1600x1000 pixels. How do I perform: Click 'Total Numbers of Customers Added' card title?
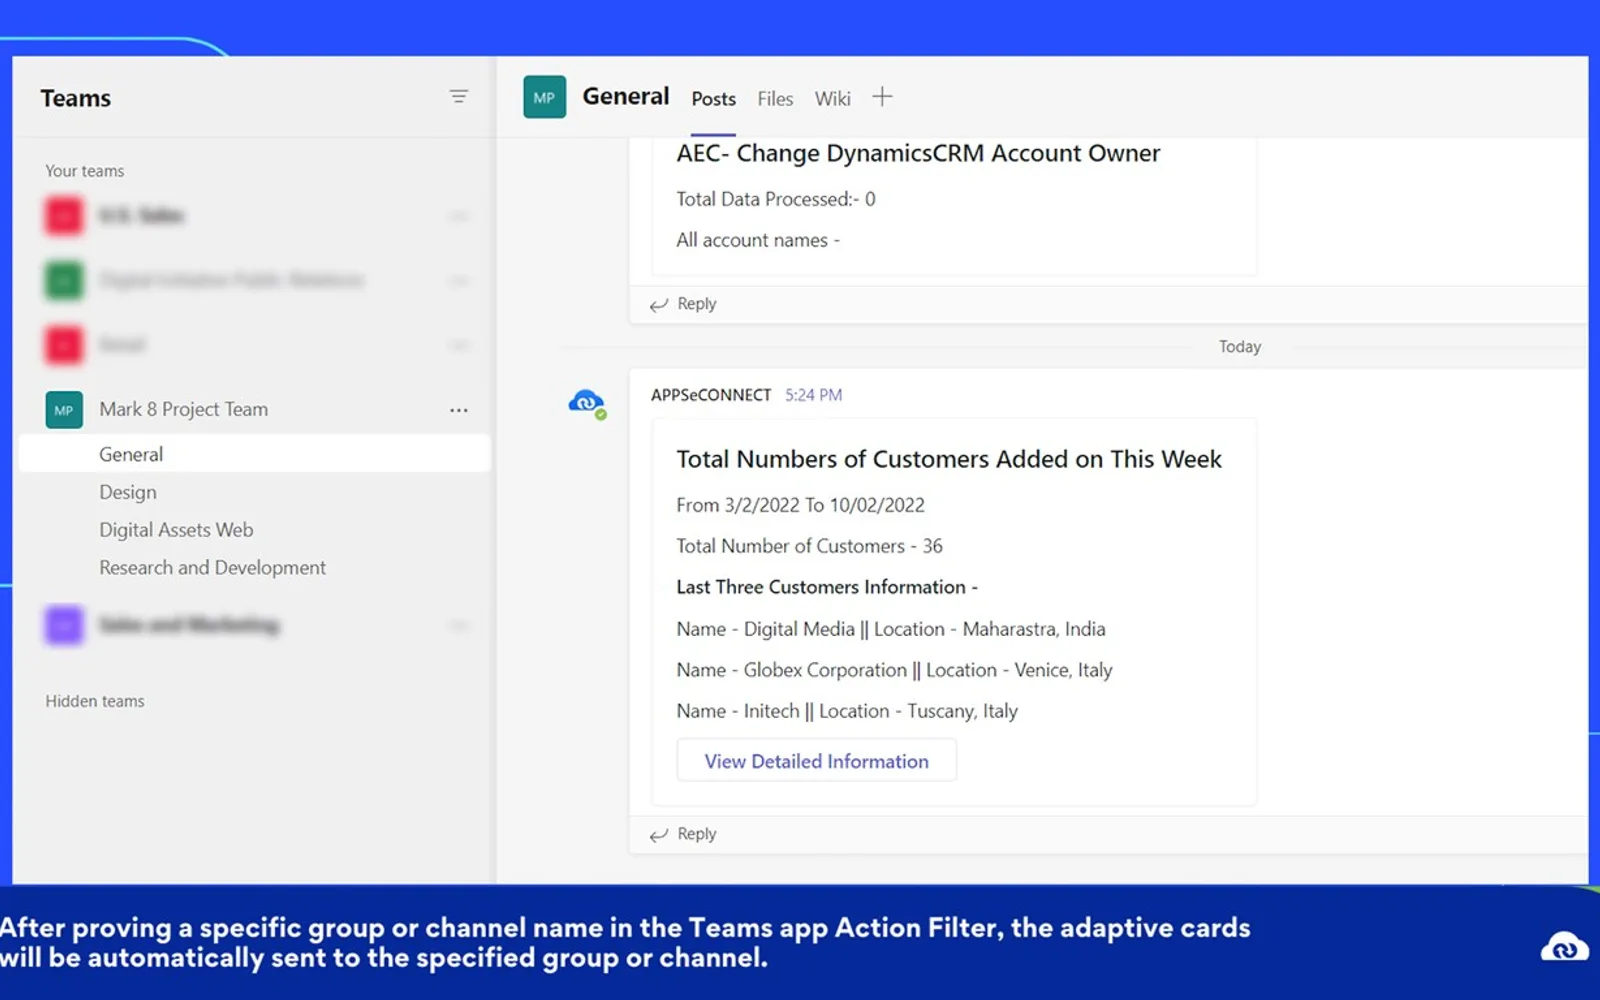pos(949,459)
